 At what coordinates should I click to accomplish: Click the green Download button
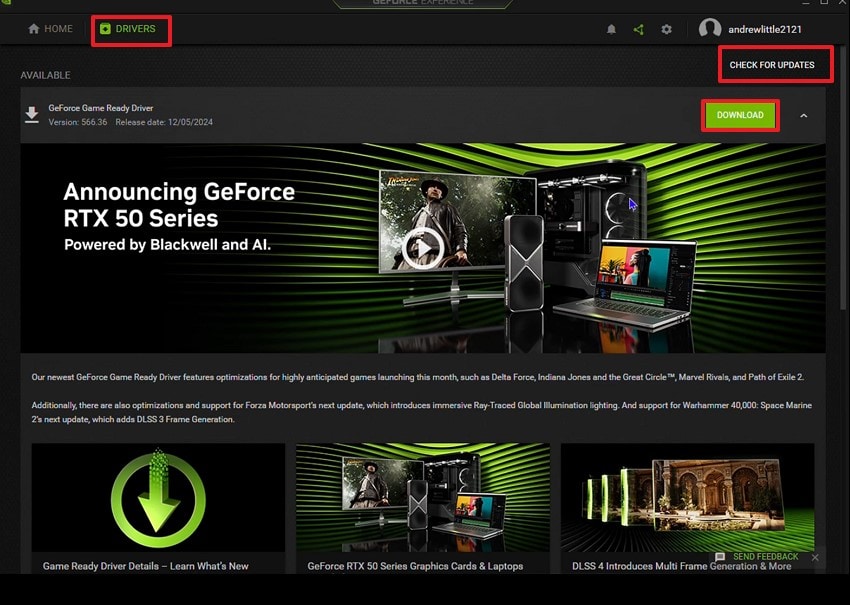[x=740, y=115]
